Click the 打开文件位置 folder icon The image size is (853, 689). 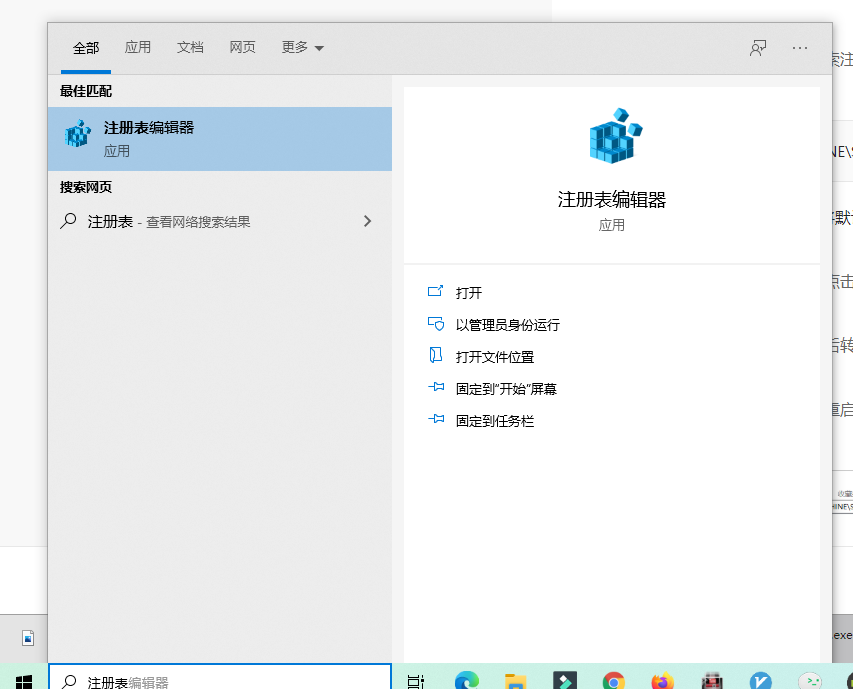click(x=434, y=356)
